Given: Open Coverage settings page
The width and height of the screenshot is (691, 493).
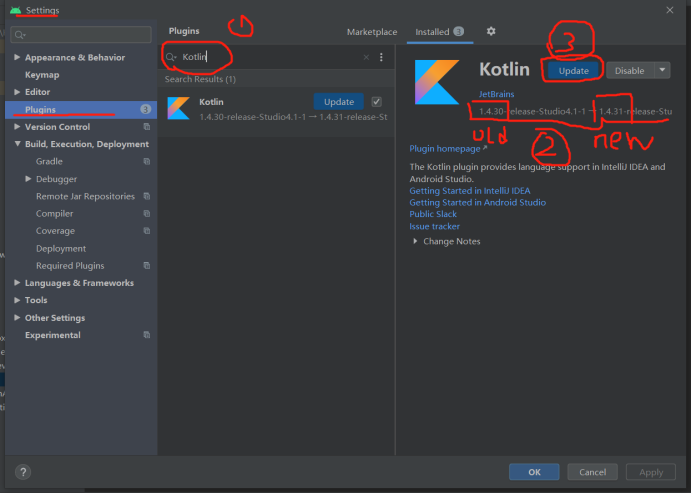Looking at the screenshot, I should pos(56,231).
